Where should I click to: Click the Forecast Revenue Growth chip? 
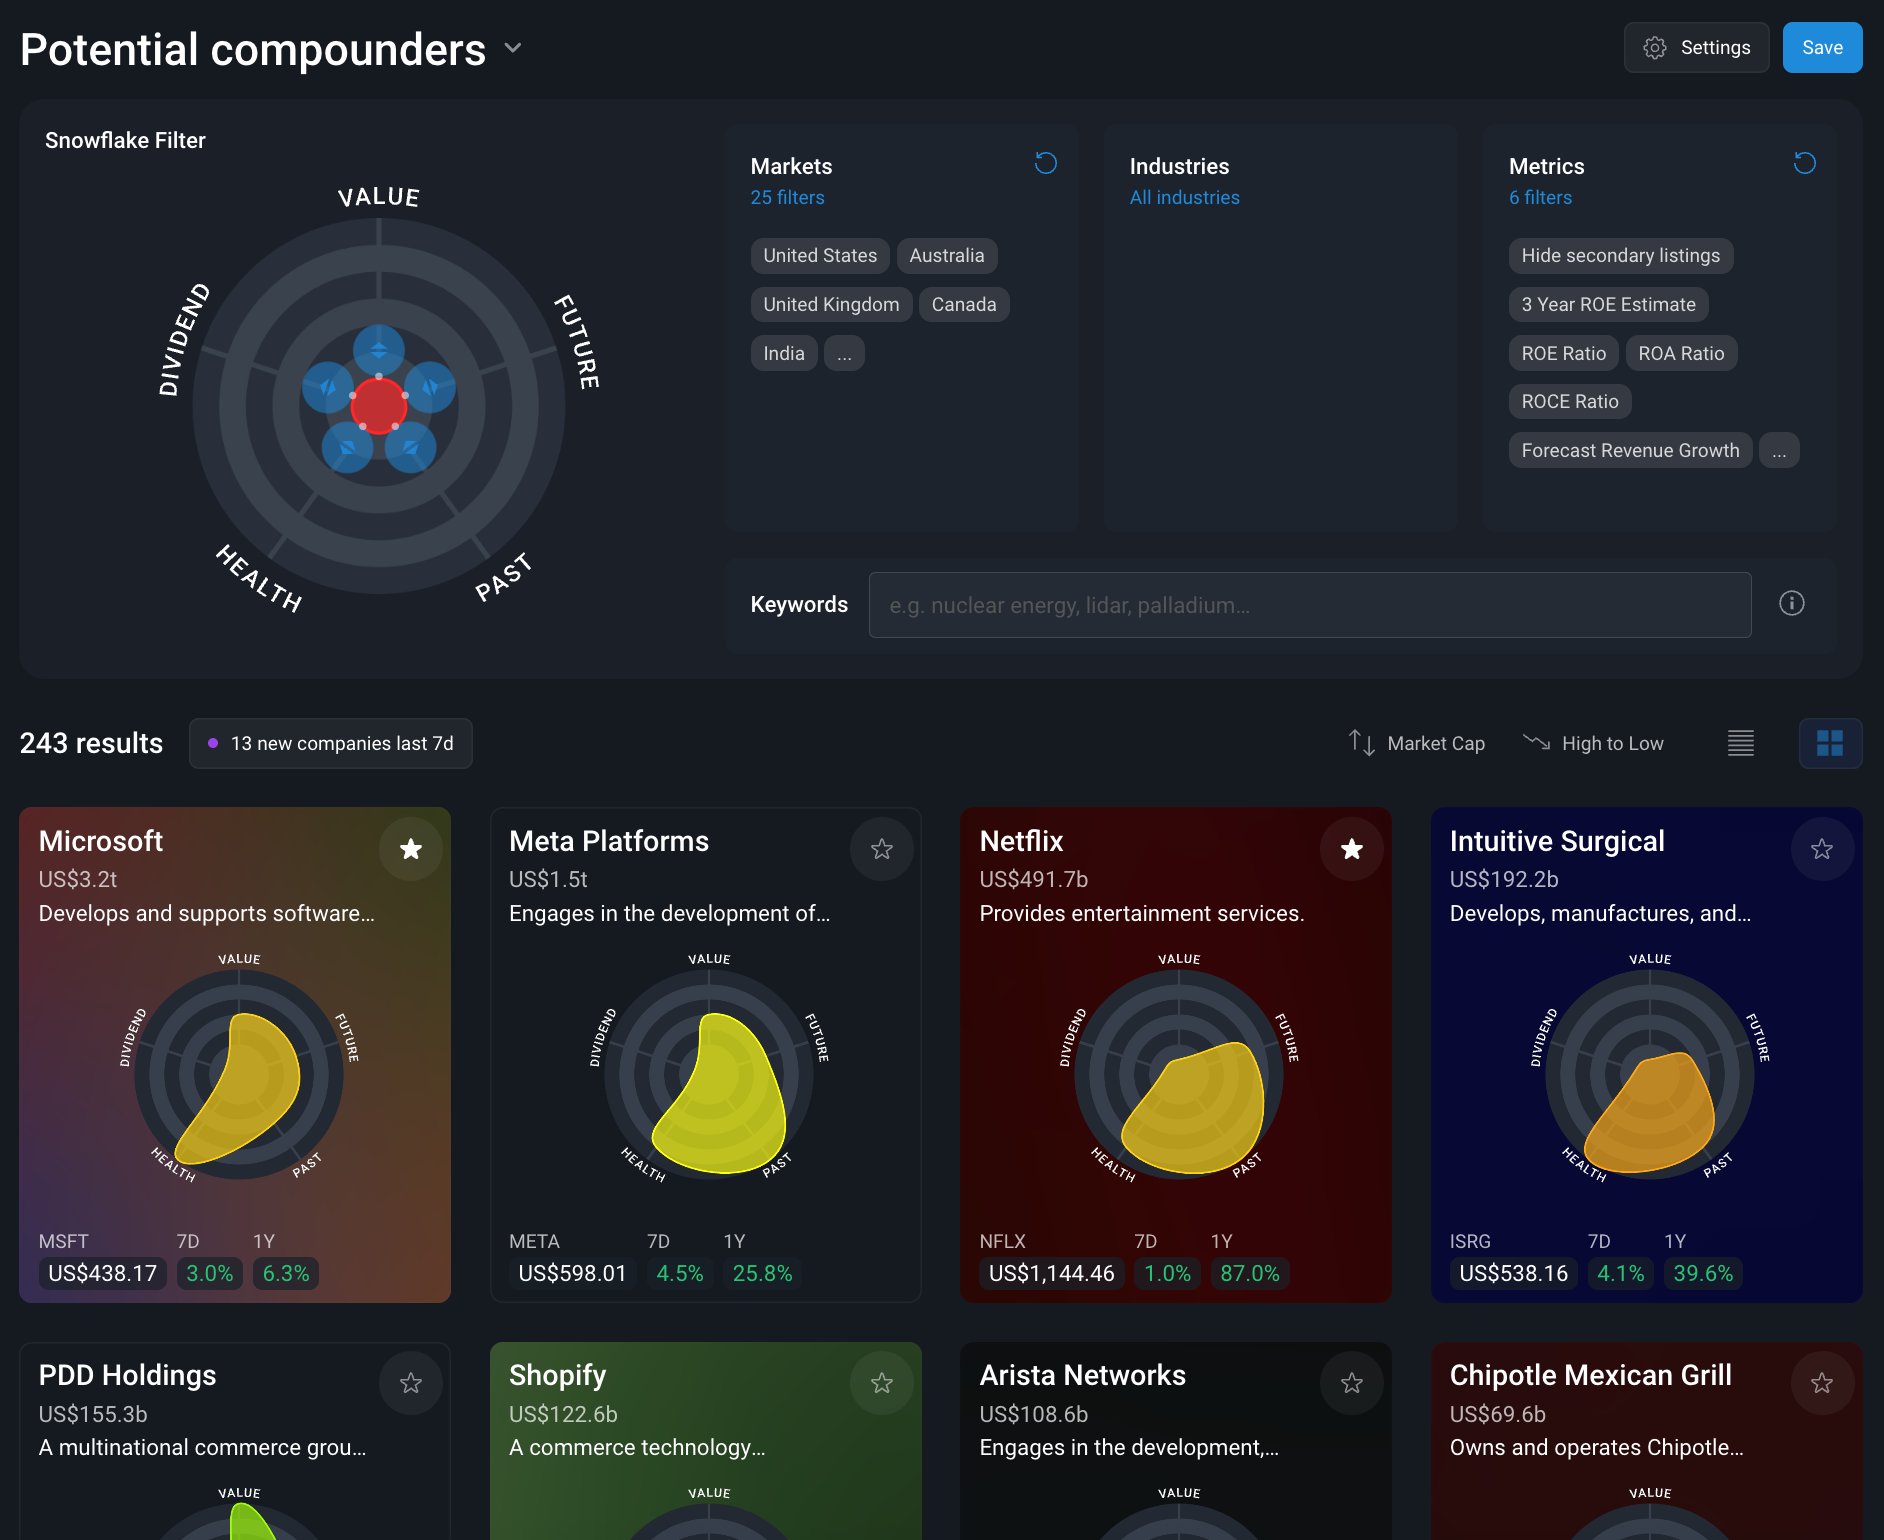1630,451
